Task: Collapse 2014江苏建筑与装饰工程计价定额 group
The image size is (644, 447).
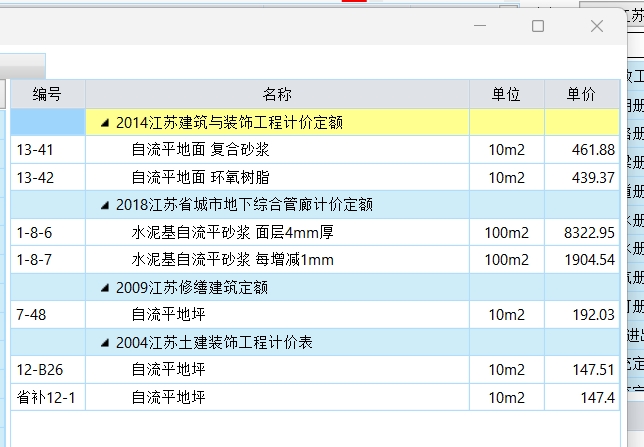Action: [x=105, y=122]
